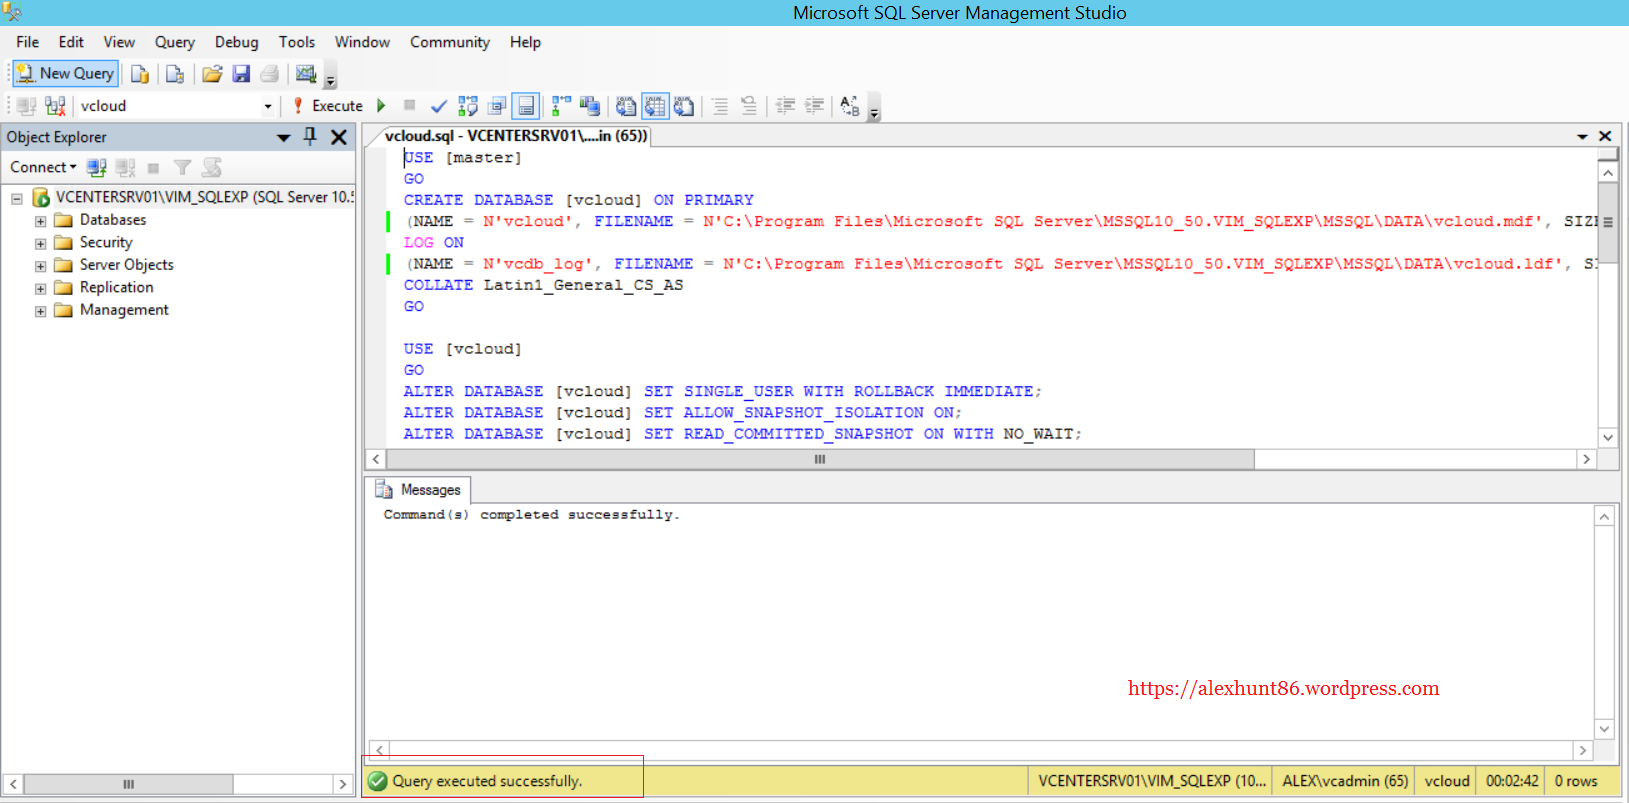Click the Execute query button
Viewport: 1629px width, 803px height.
coord(328,106)
